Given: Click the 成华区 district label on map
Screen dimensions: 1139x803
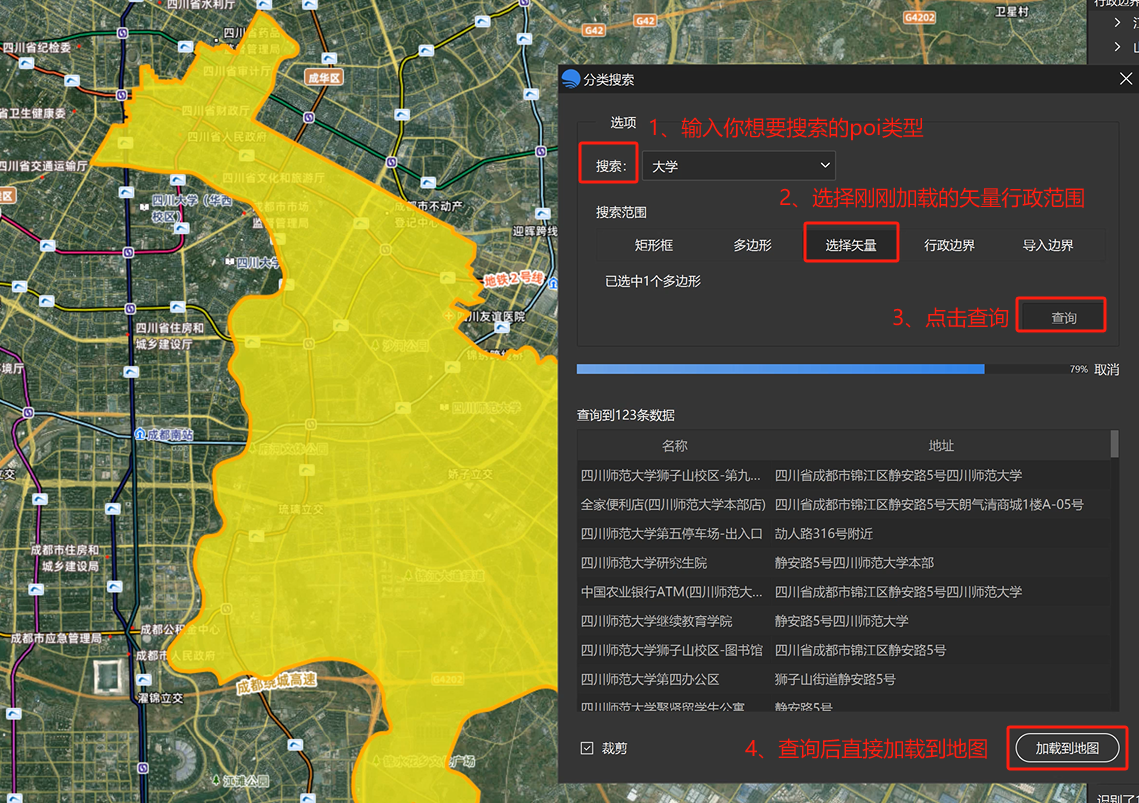Looking at the screenshot, I should [324, 78].
